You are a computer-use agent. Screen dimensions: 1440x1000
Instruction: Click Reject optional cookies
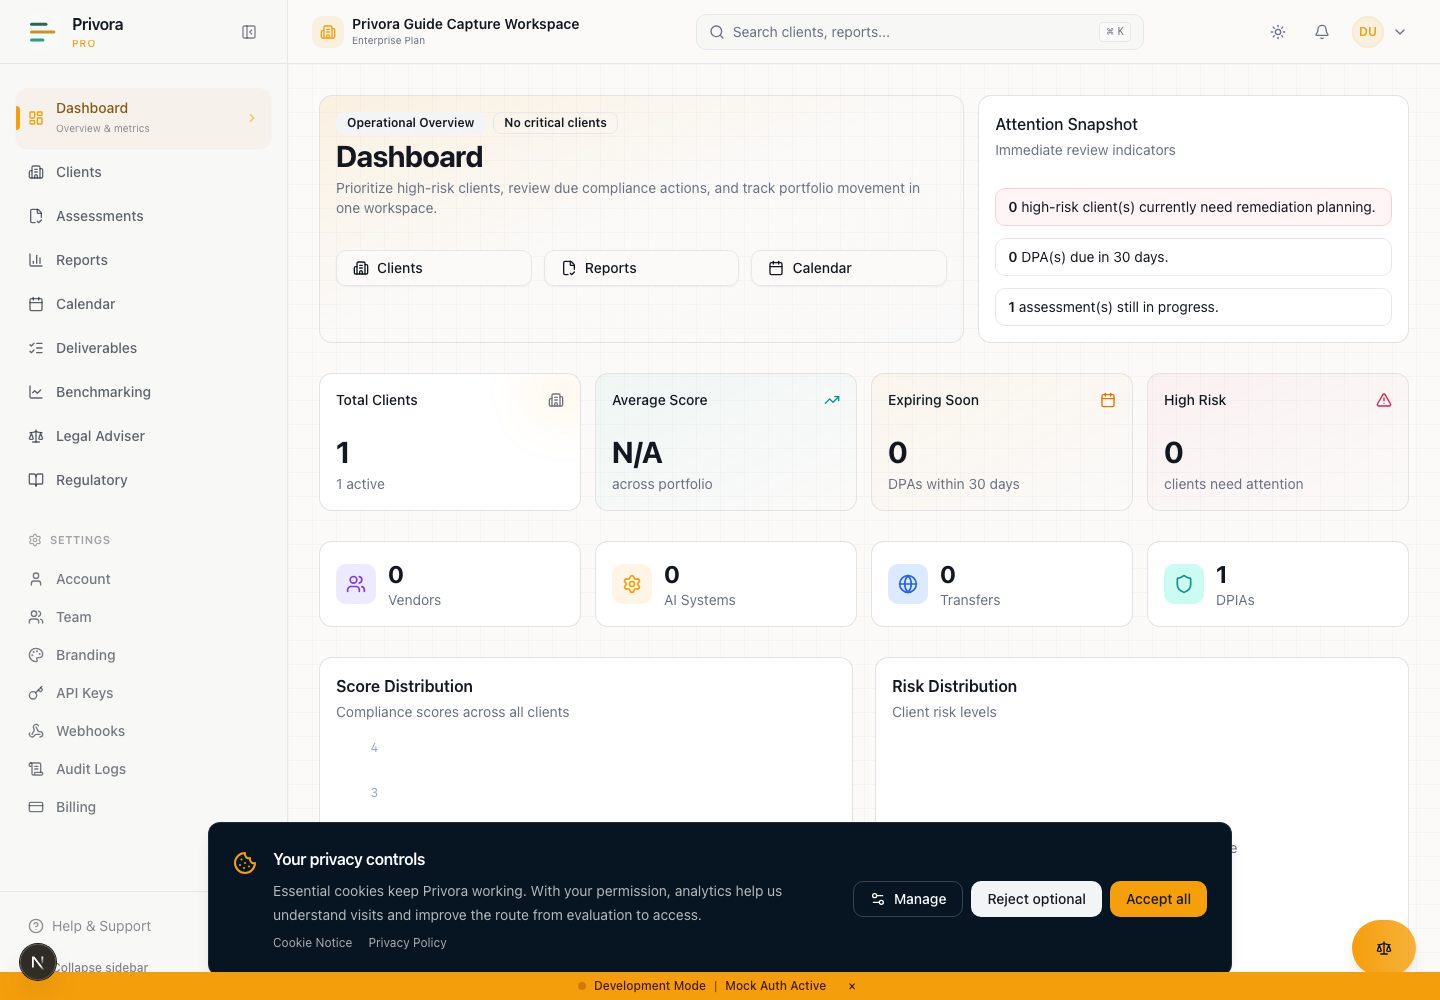click(x=1036, y=899)
